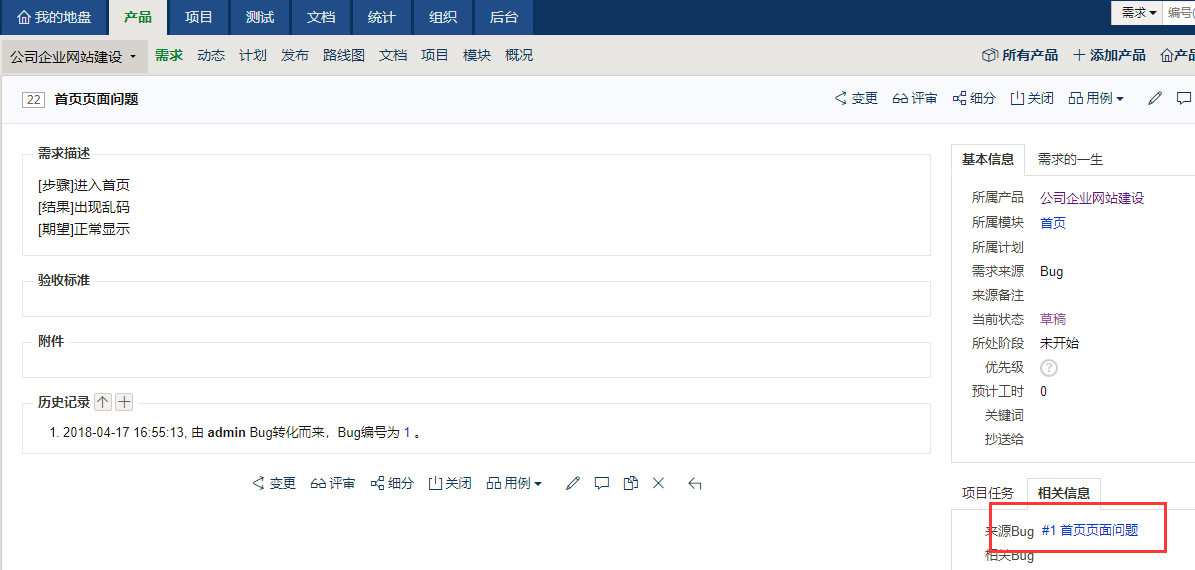This screenshot has height=570, width=1195.
Task: Switch to 相关信息 tab
Action: click(1064, 492)
